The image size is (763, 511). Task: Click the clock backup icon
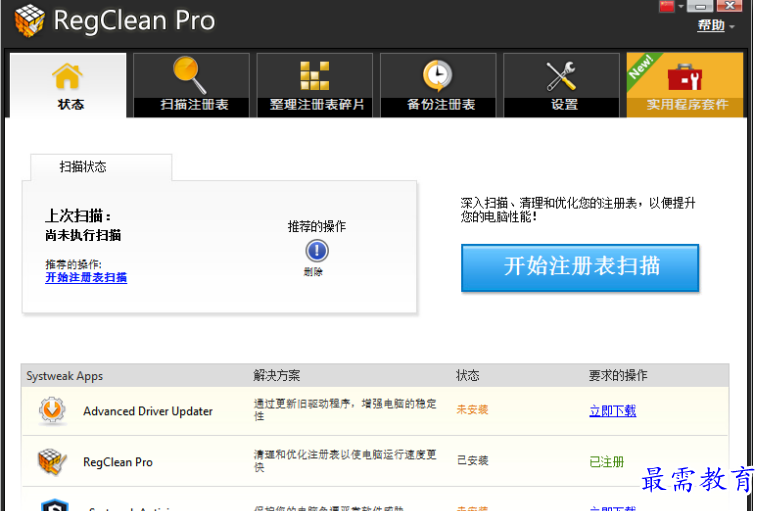437,76
